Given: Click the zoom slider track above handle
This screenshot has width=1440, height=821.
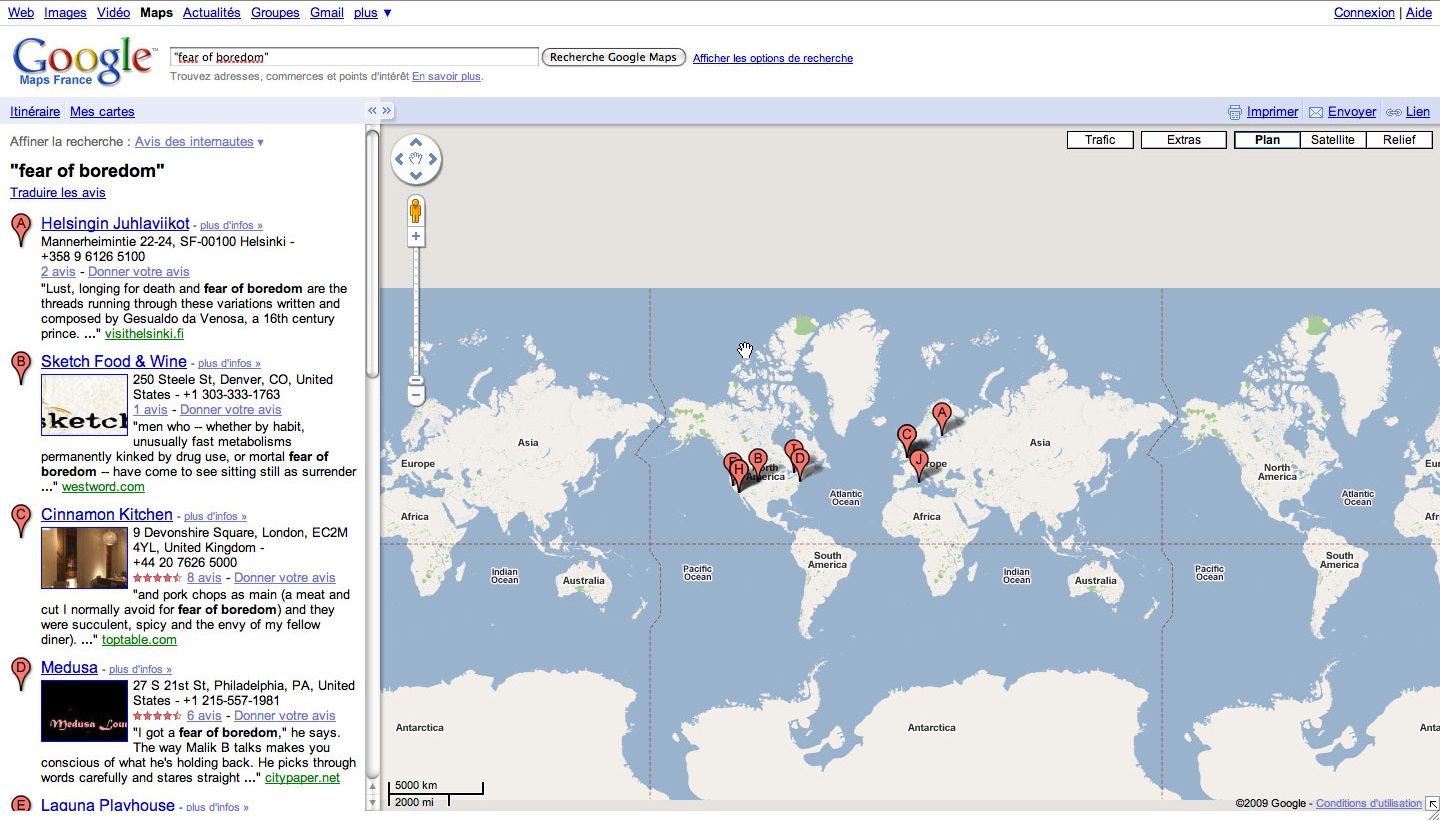Looking at the screenshot, I should click(416, 310).
